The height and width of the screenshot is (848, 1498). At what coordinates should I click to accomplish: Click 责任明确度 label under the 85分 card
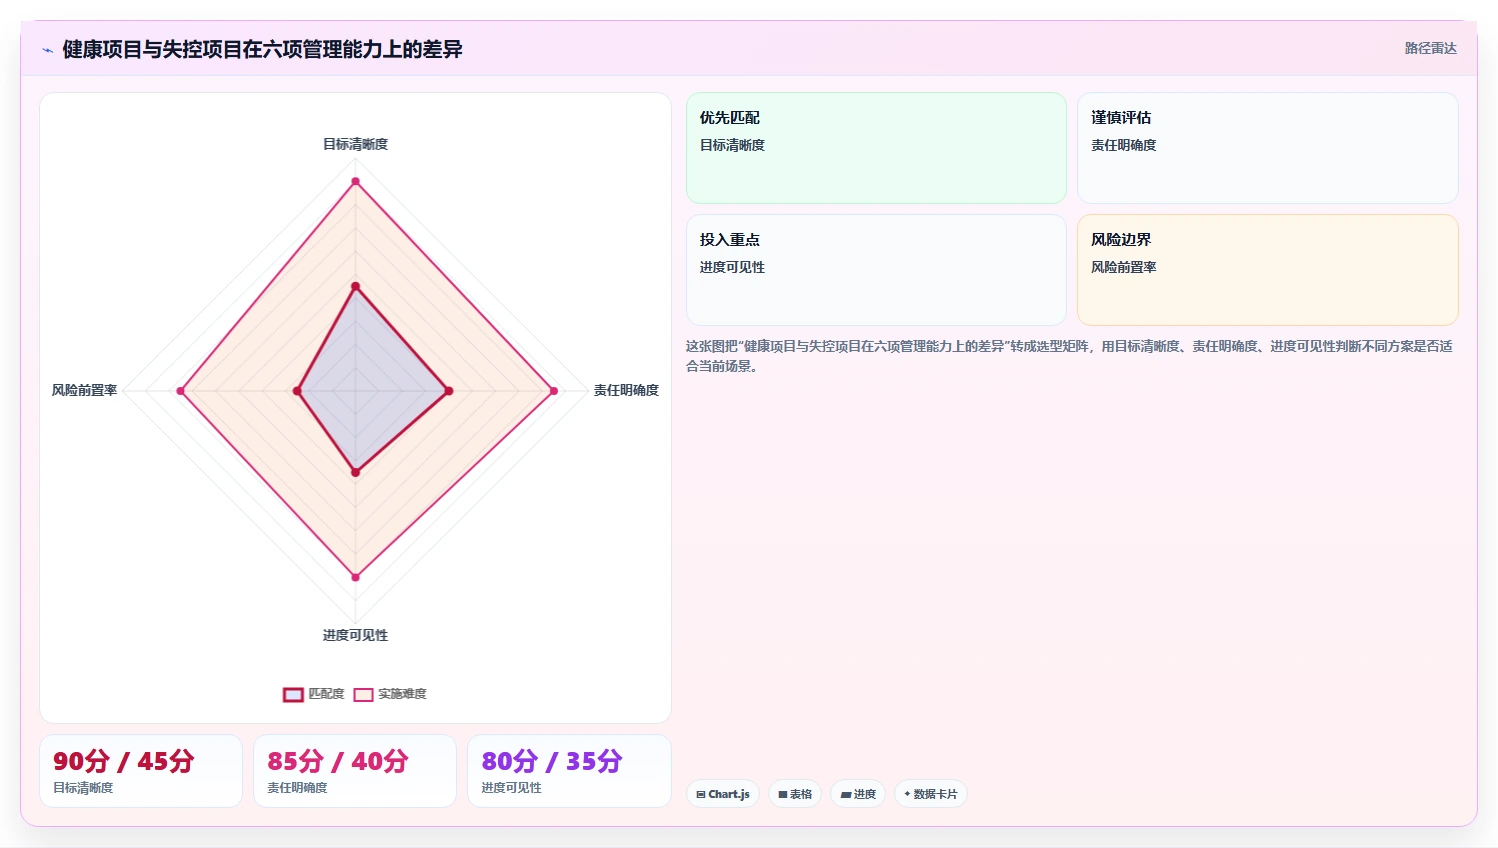pos(297,788)
